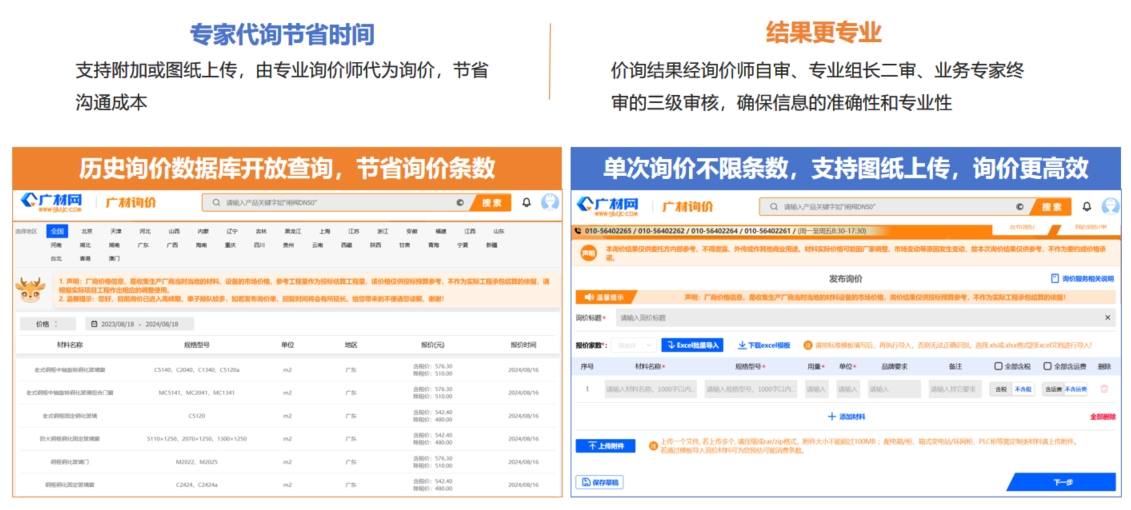Clear the inquiry title with the X icon
1131x510 pixels.
1107,318
